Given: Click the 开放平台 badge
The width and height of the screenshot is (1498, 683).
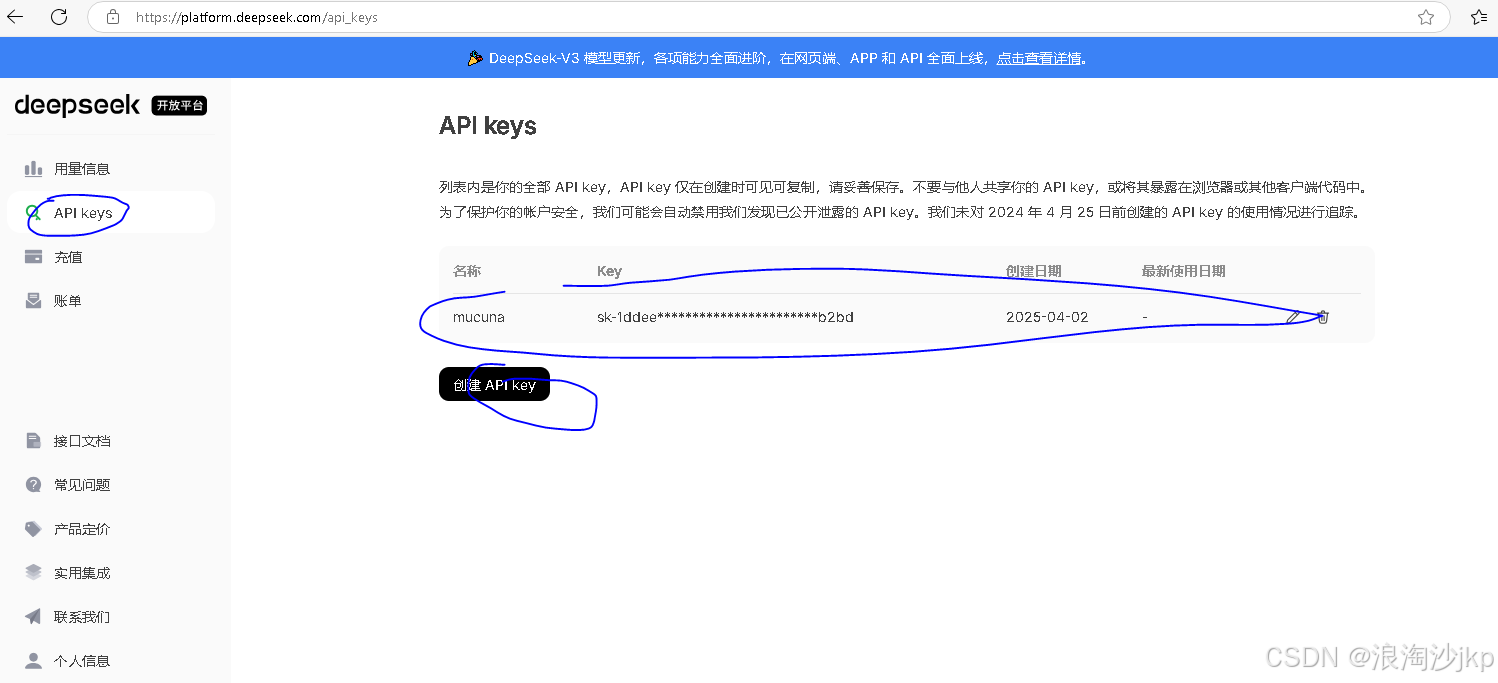Looking at the screenshot, I should (179, 105).
